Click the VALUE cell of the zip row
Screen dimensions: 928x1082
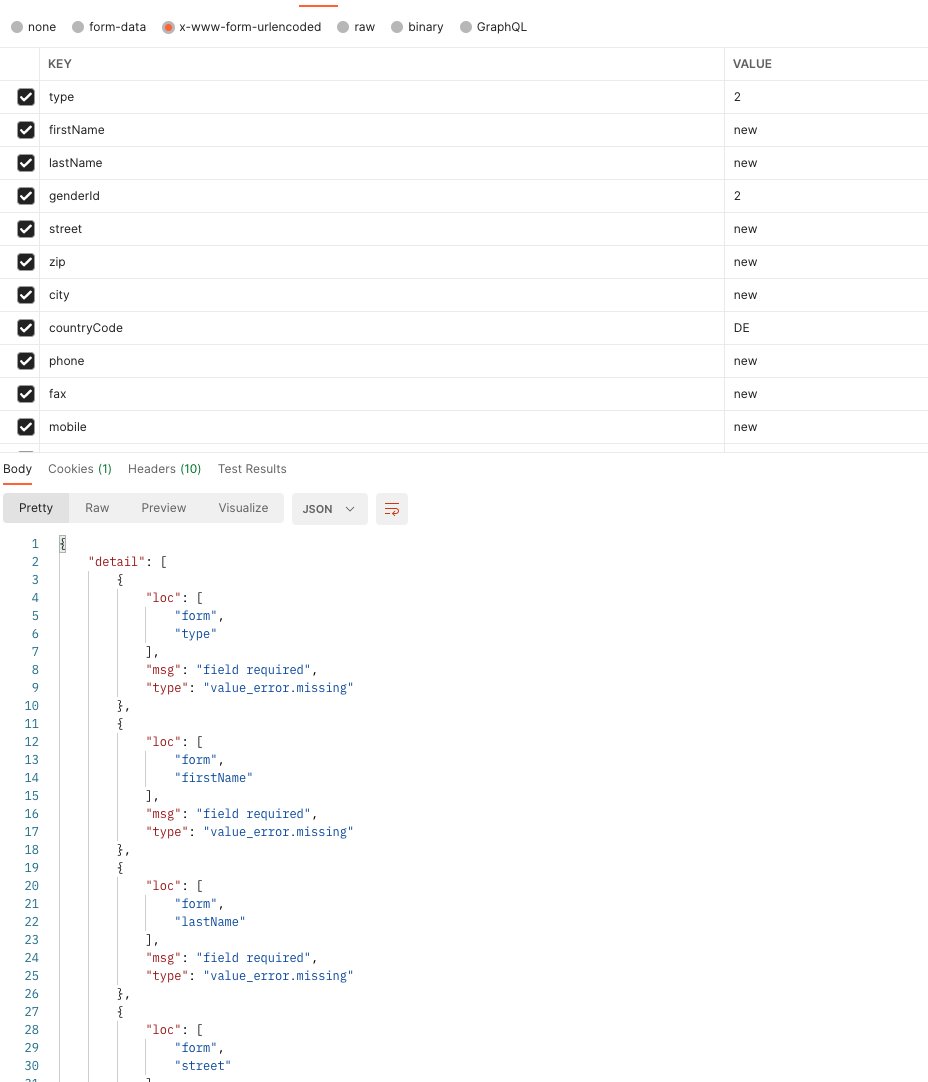(x=800, y=262)
